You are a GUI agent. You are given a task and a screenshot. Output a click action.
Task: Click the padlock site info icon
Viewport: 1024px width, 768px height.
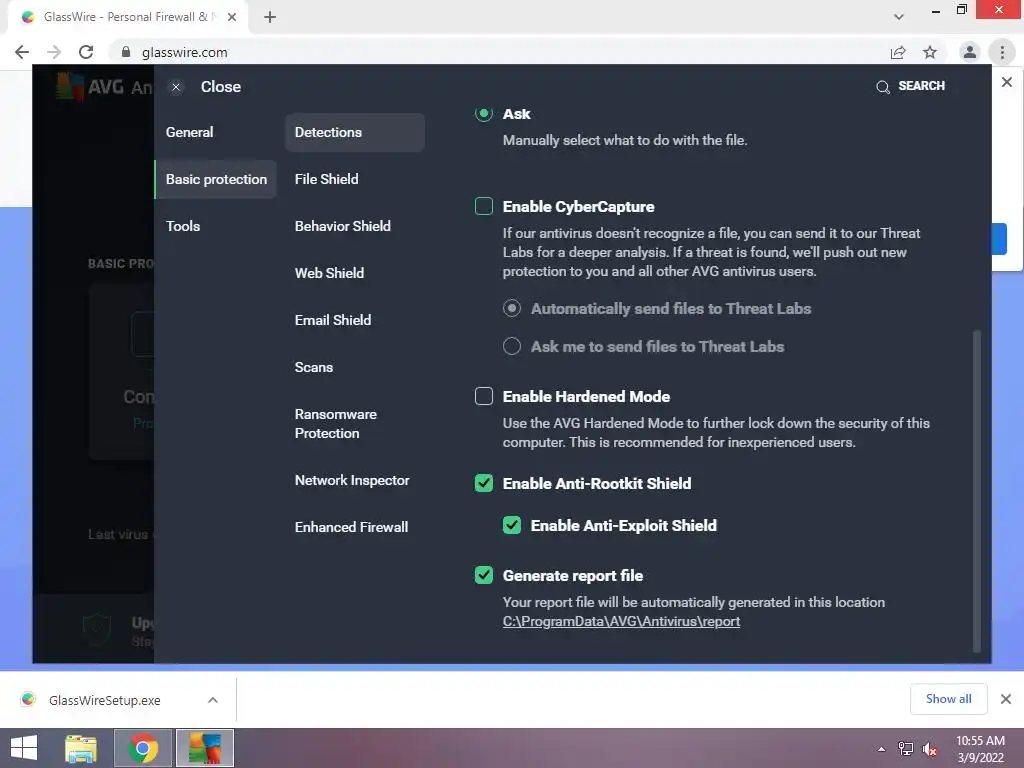pyautogui.click(x=126, y=52)
